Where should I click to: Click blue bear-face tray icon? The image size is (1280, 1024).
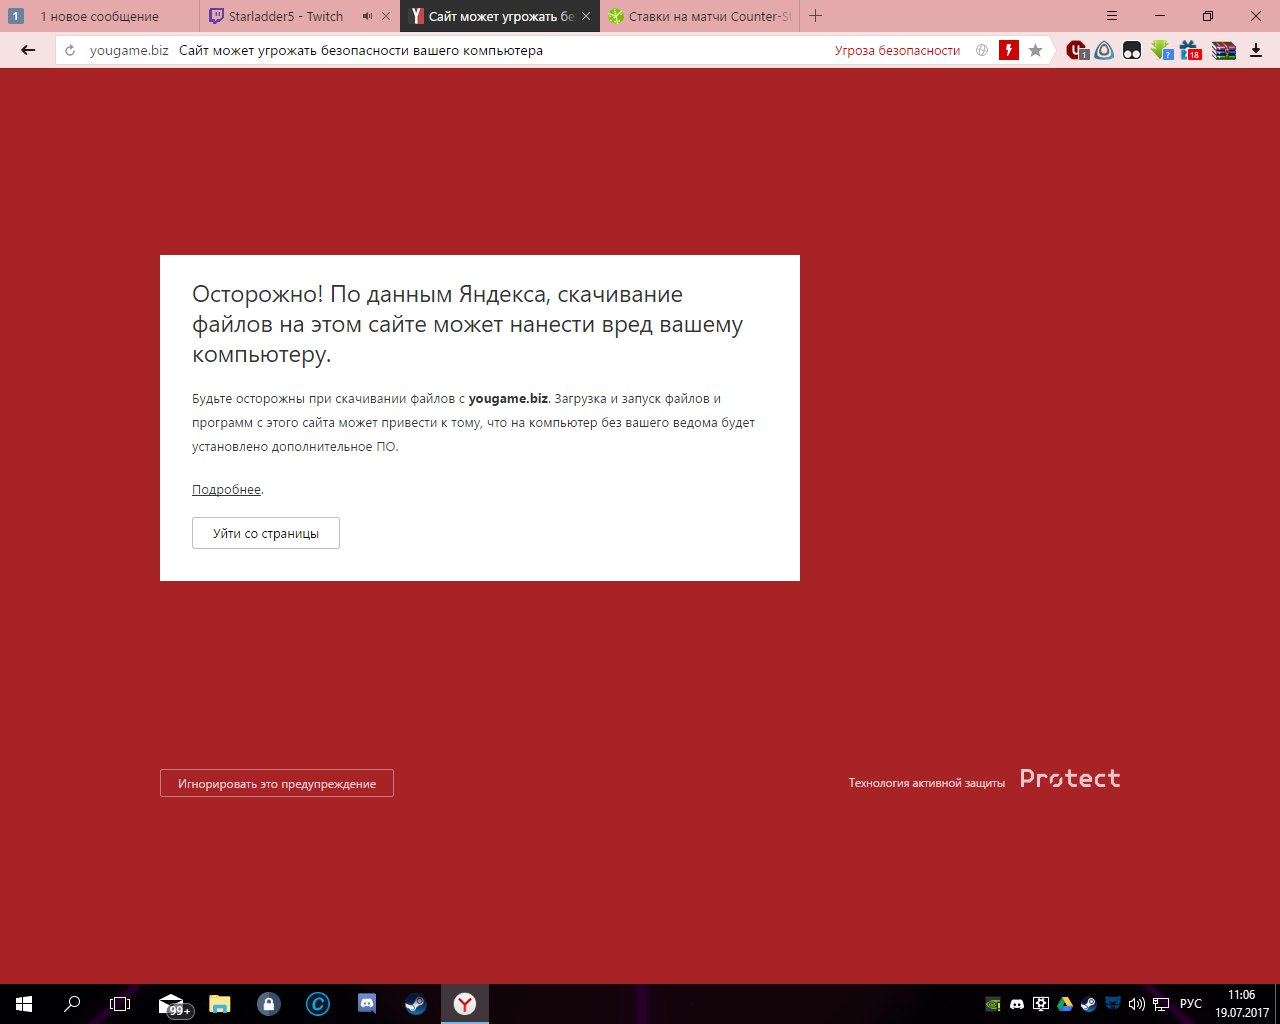[1112, 1004]
